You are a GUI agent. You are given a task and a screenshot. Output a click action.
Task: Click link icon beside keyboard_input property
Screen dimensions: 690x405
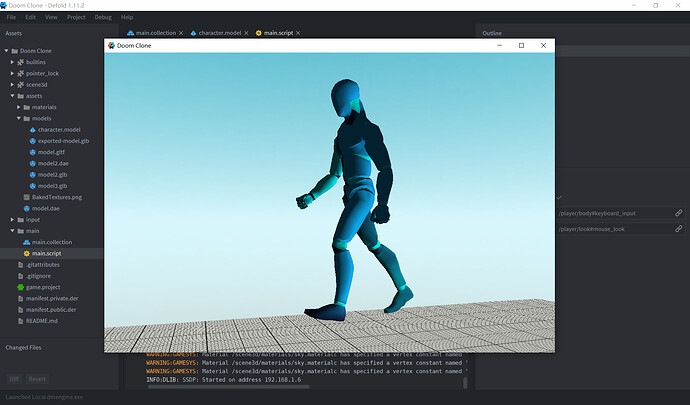[x=678, y=213]
